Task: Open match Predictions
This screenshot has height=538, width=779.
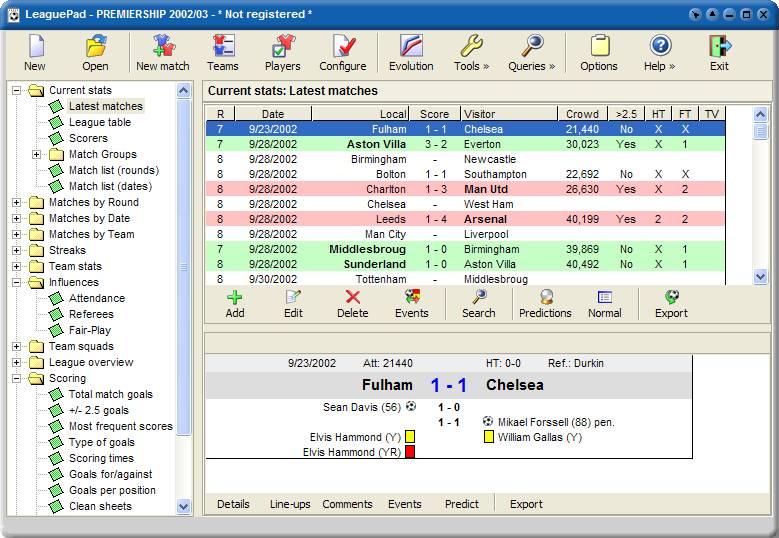Action: [545, 304]
